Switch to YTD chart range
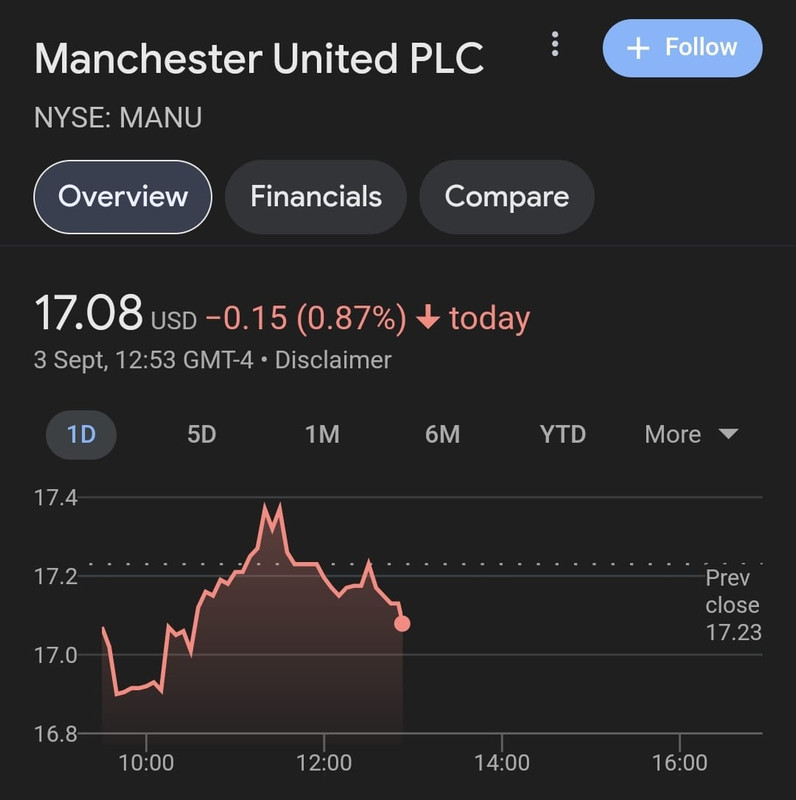 tap(563, 434)
